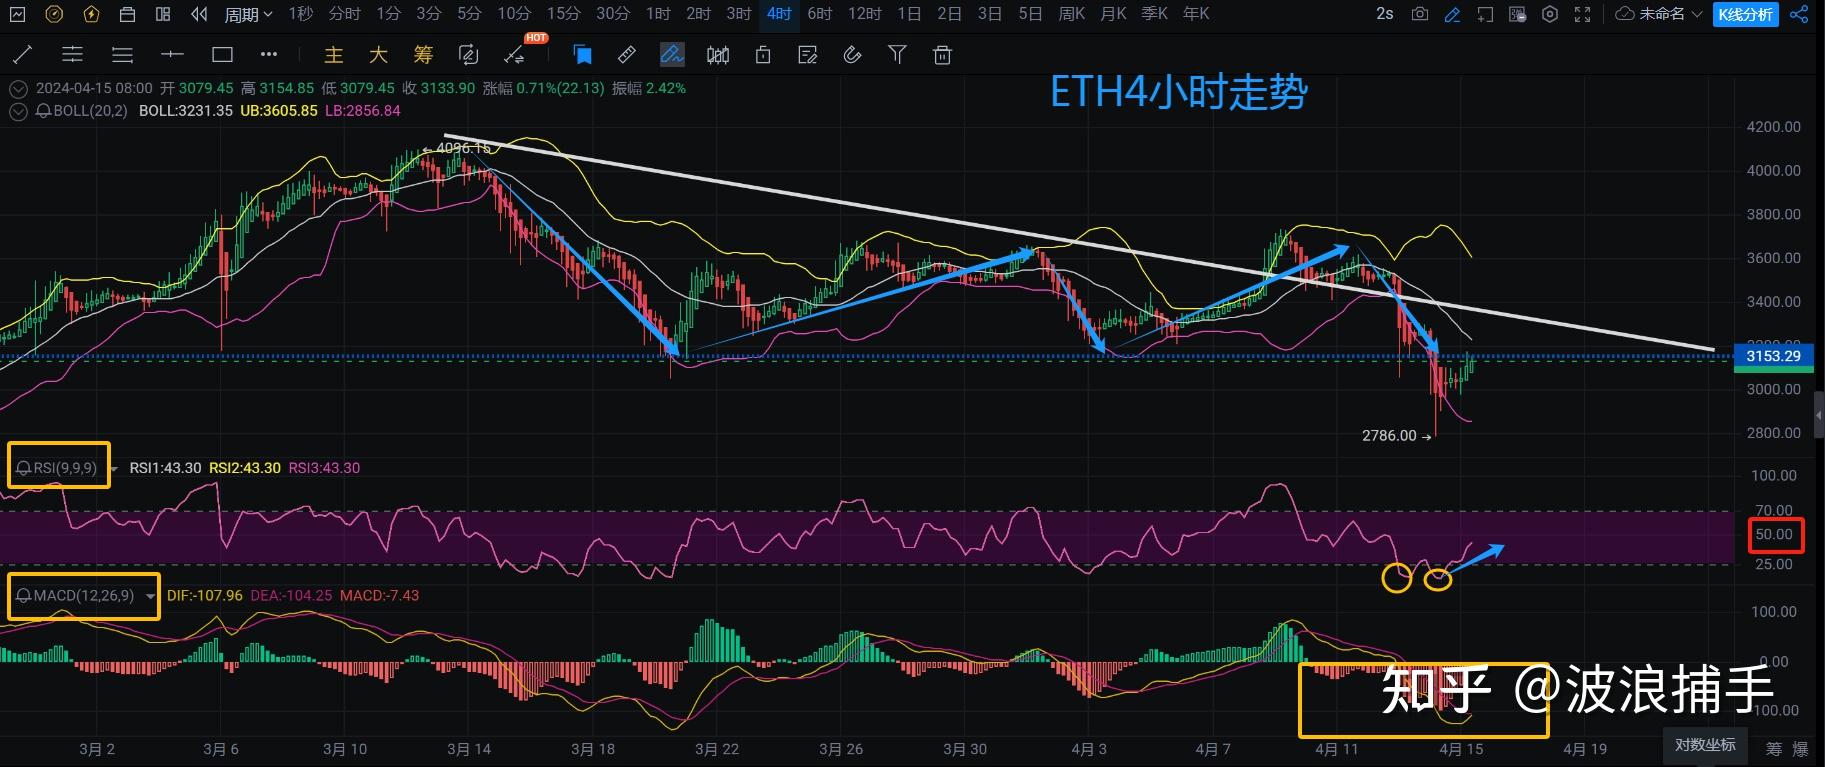Open the hexagon chart settings icon
The height and width of the screenshot is (767, 1825).
click(x=1550, y=14)
